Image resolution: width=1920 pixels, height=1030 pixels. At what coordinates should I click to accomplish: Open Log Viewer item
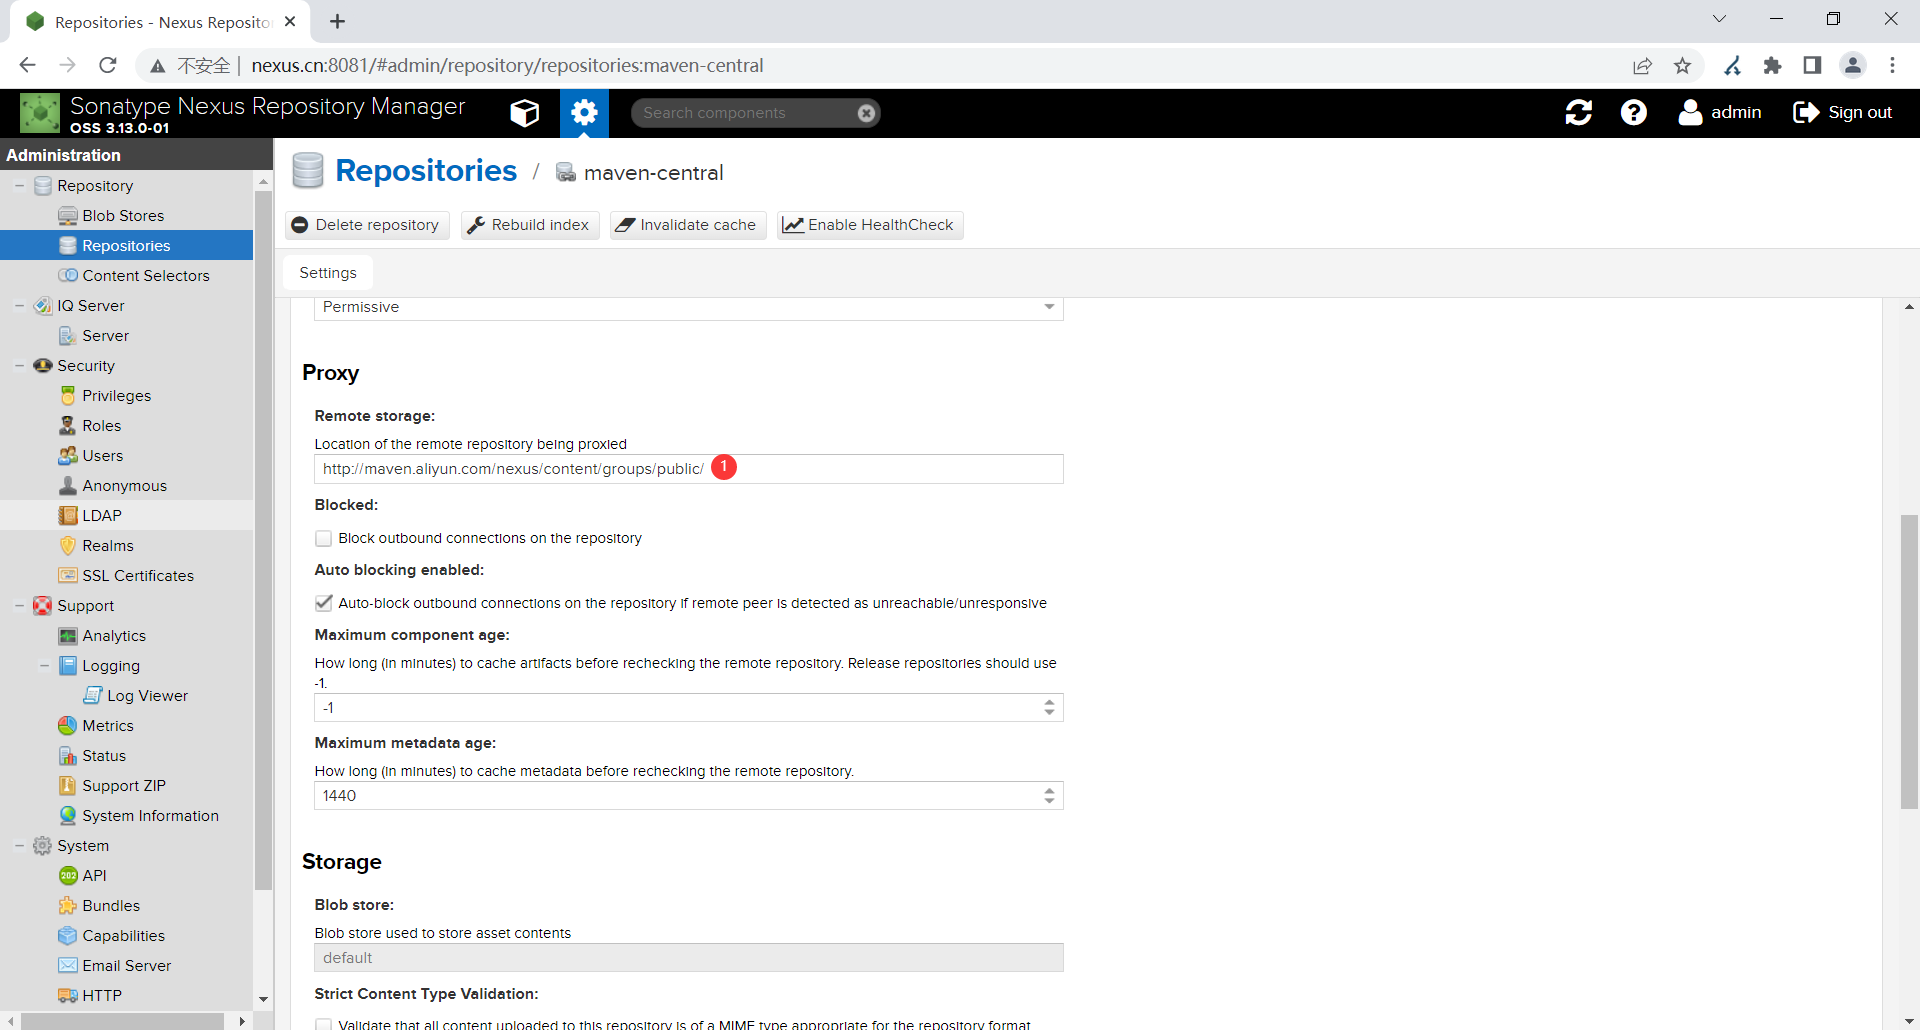tap(147, 696)
